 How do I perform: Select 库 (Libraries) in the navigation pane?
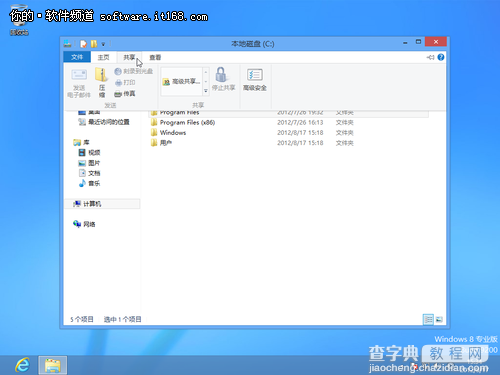[x=86, y=142]
